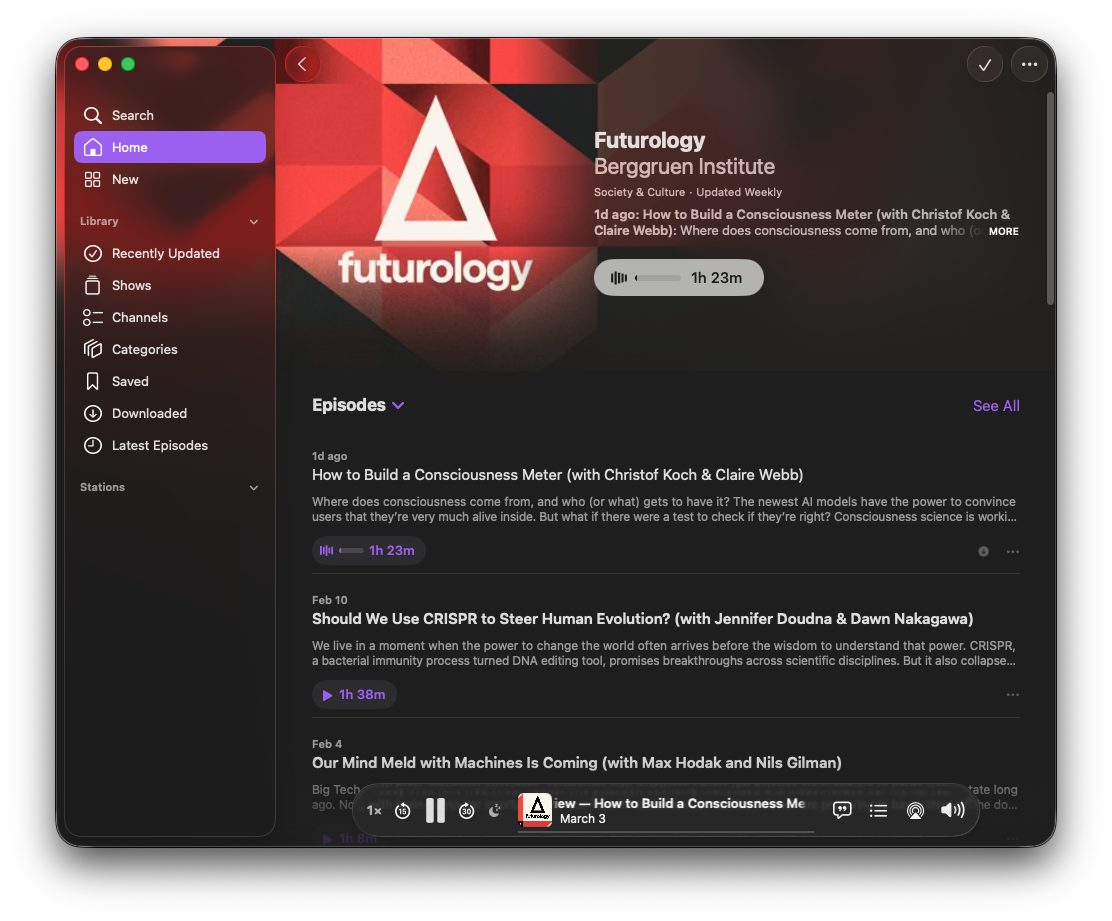
Task: Open the Episodes filter dropdown
Action: (358, 405)
